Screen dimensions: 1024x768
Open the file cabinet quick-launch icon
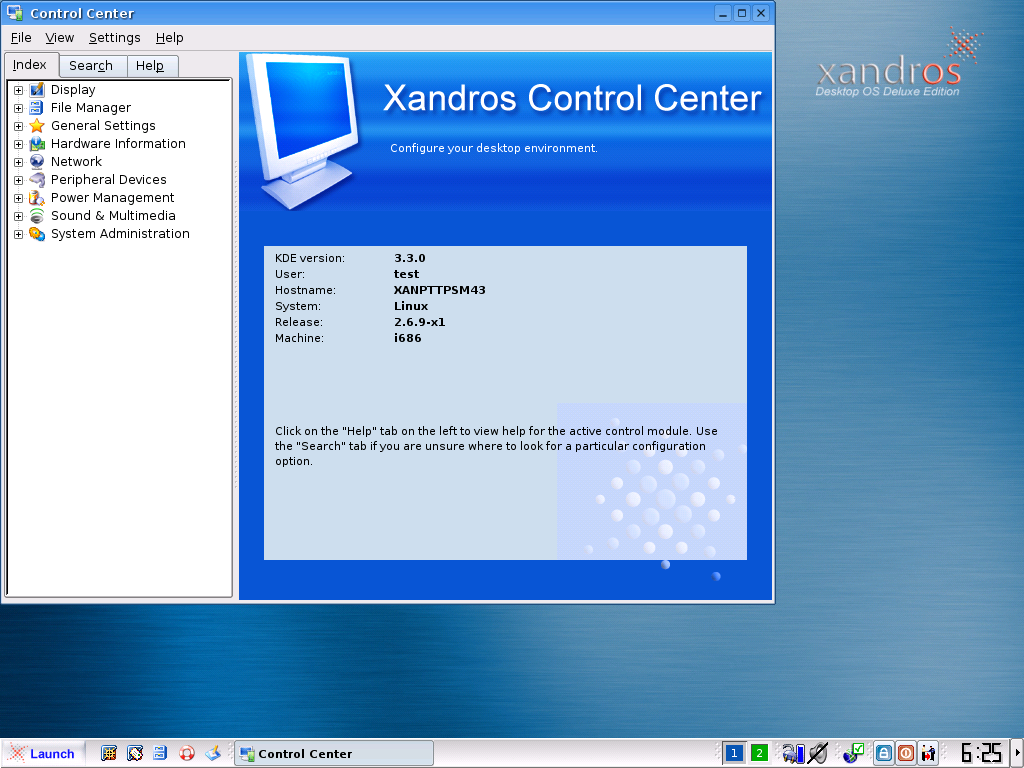pos(161,754)
